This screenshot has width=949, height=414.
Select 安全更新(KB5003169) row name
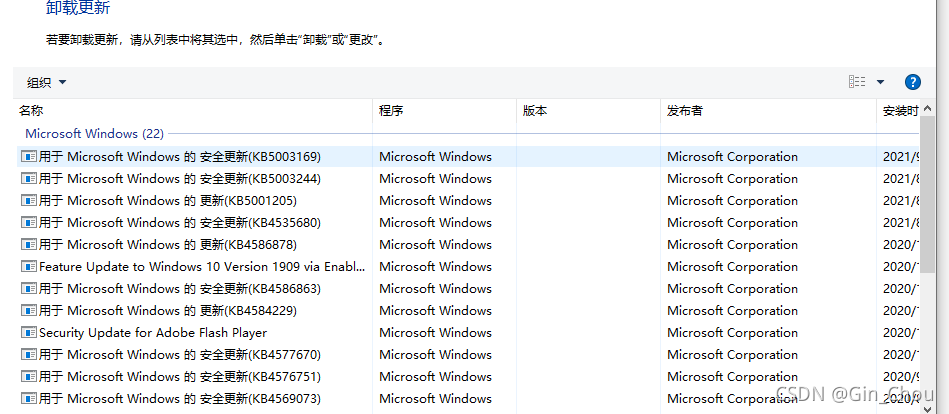(x=180, y=157)
